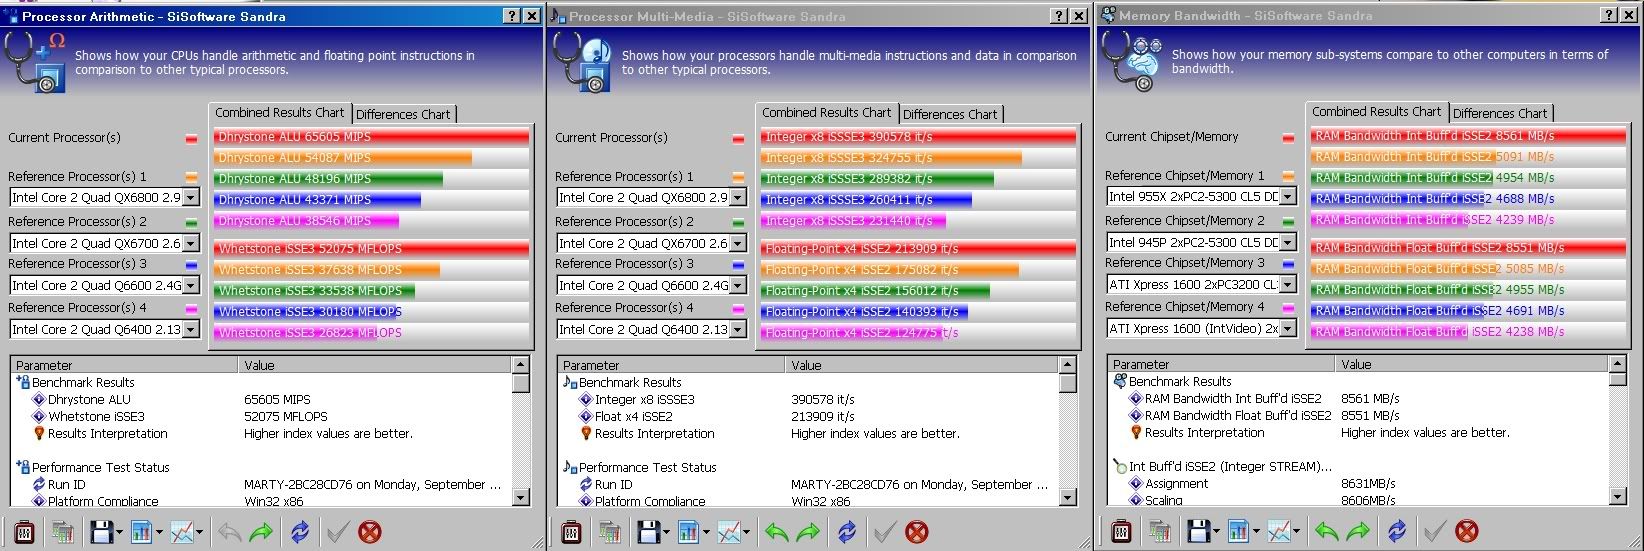The height and width of the screenshot is (551, 1644).
Task: Open Reference Chipset/Memory 1 dropdown showing Intel 955X
Action: [x=1202, y=197]
